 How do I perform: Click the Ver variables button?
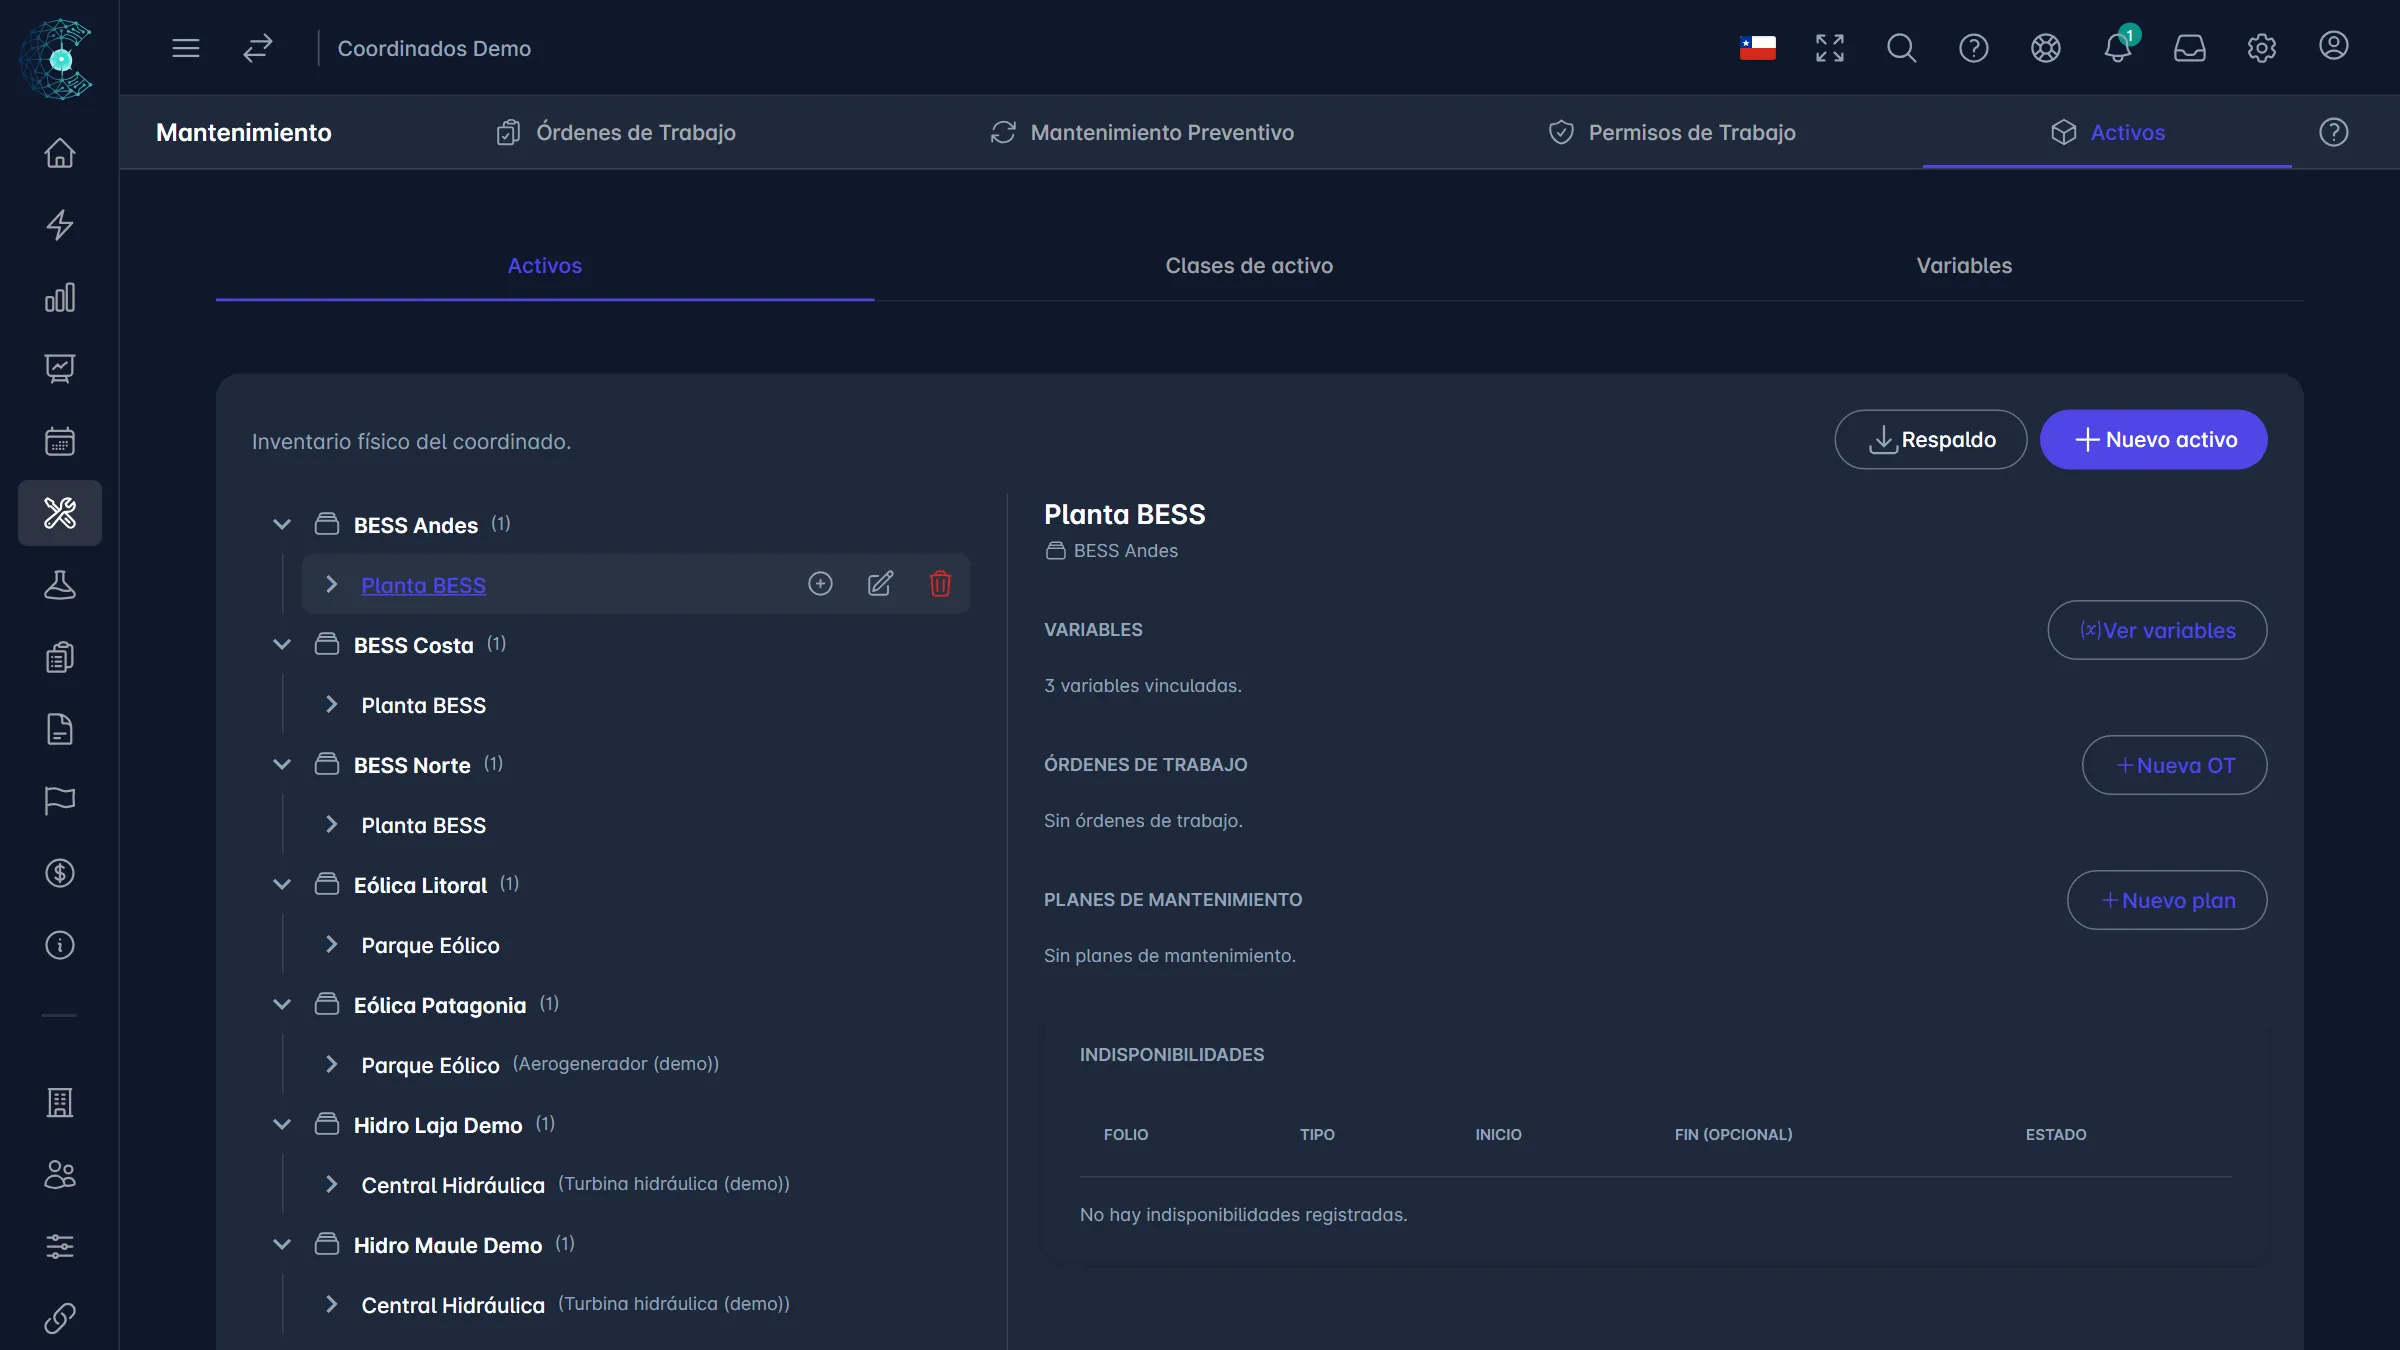click(x=2157, y=630)
